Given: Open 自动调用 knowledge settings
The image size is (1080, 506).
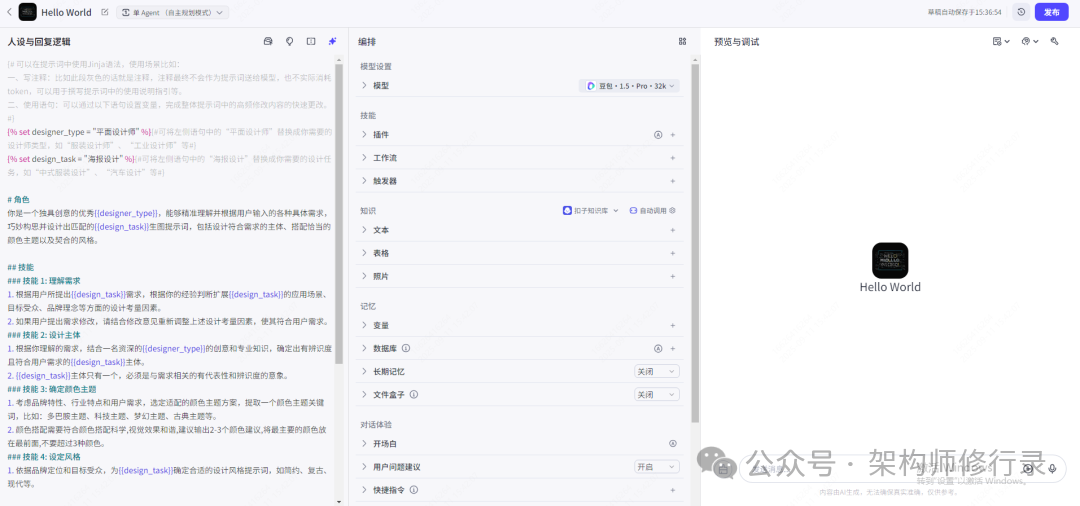Looking at the screenshot, I should click(x=652, y=211).
